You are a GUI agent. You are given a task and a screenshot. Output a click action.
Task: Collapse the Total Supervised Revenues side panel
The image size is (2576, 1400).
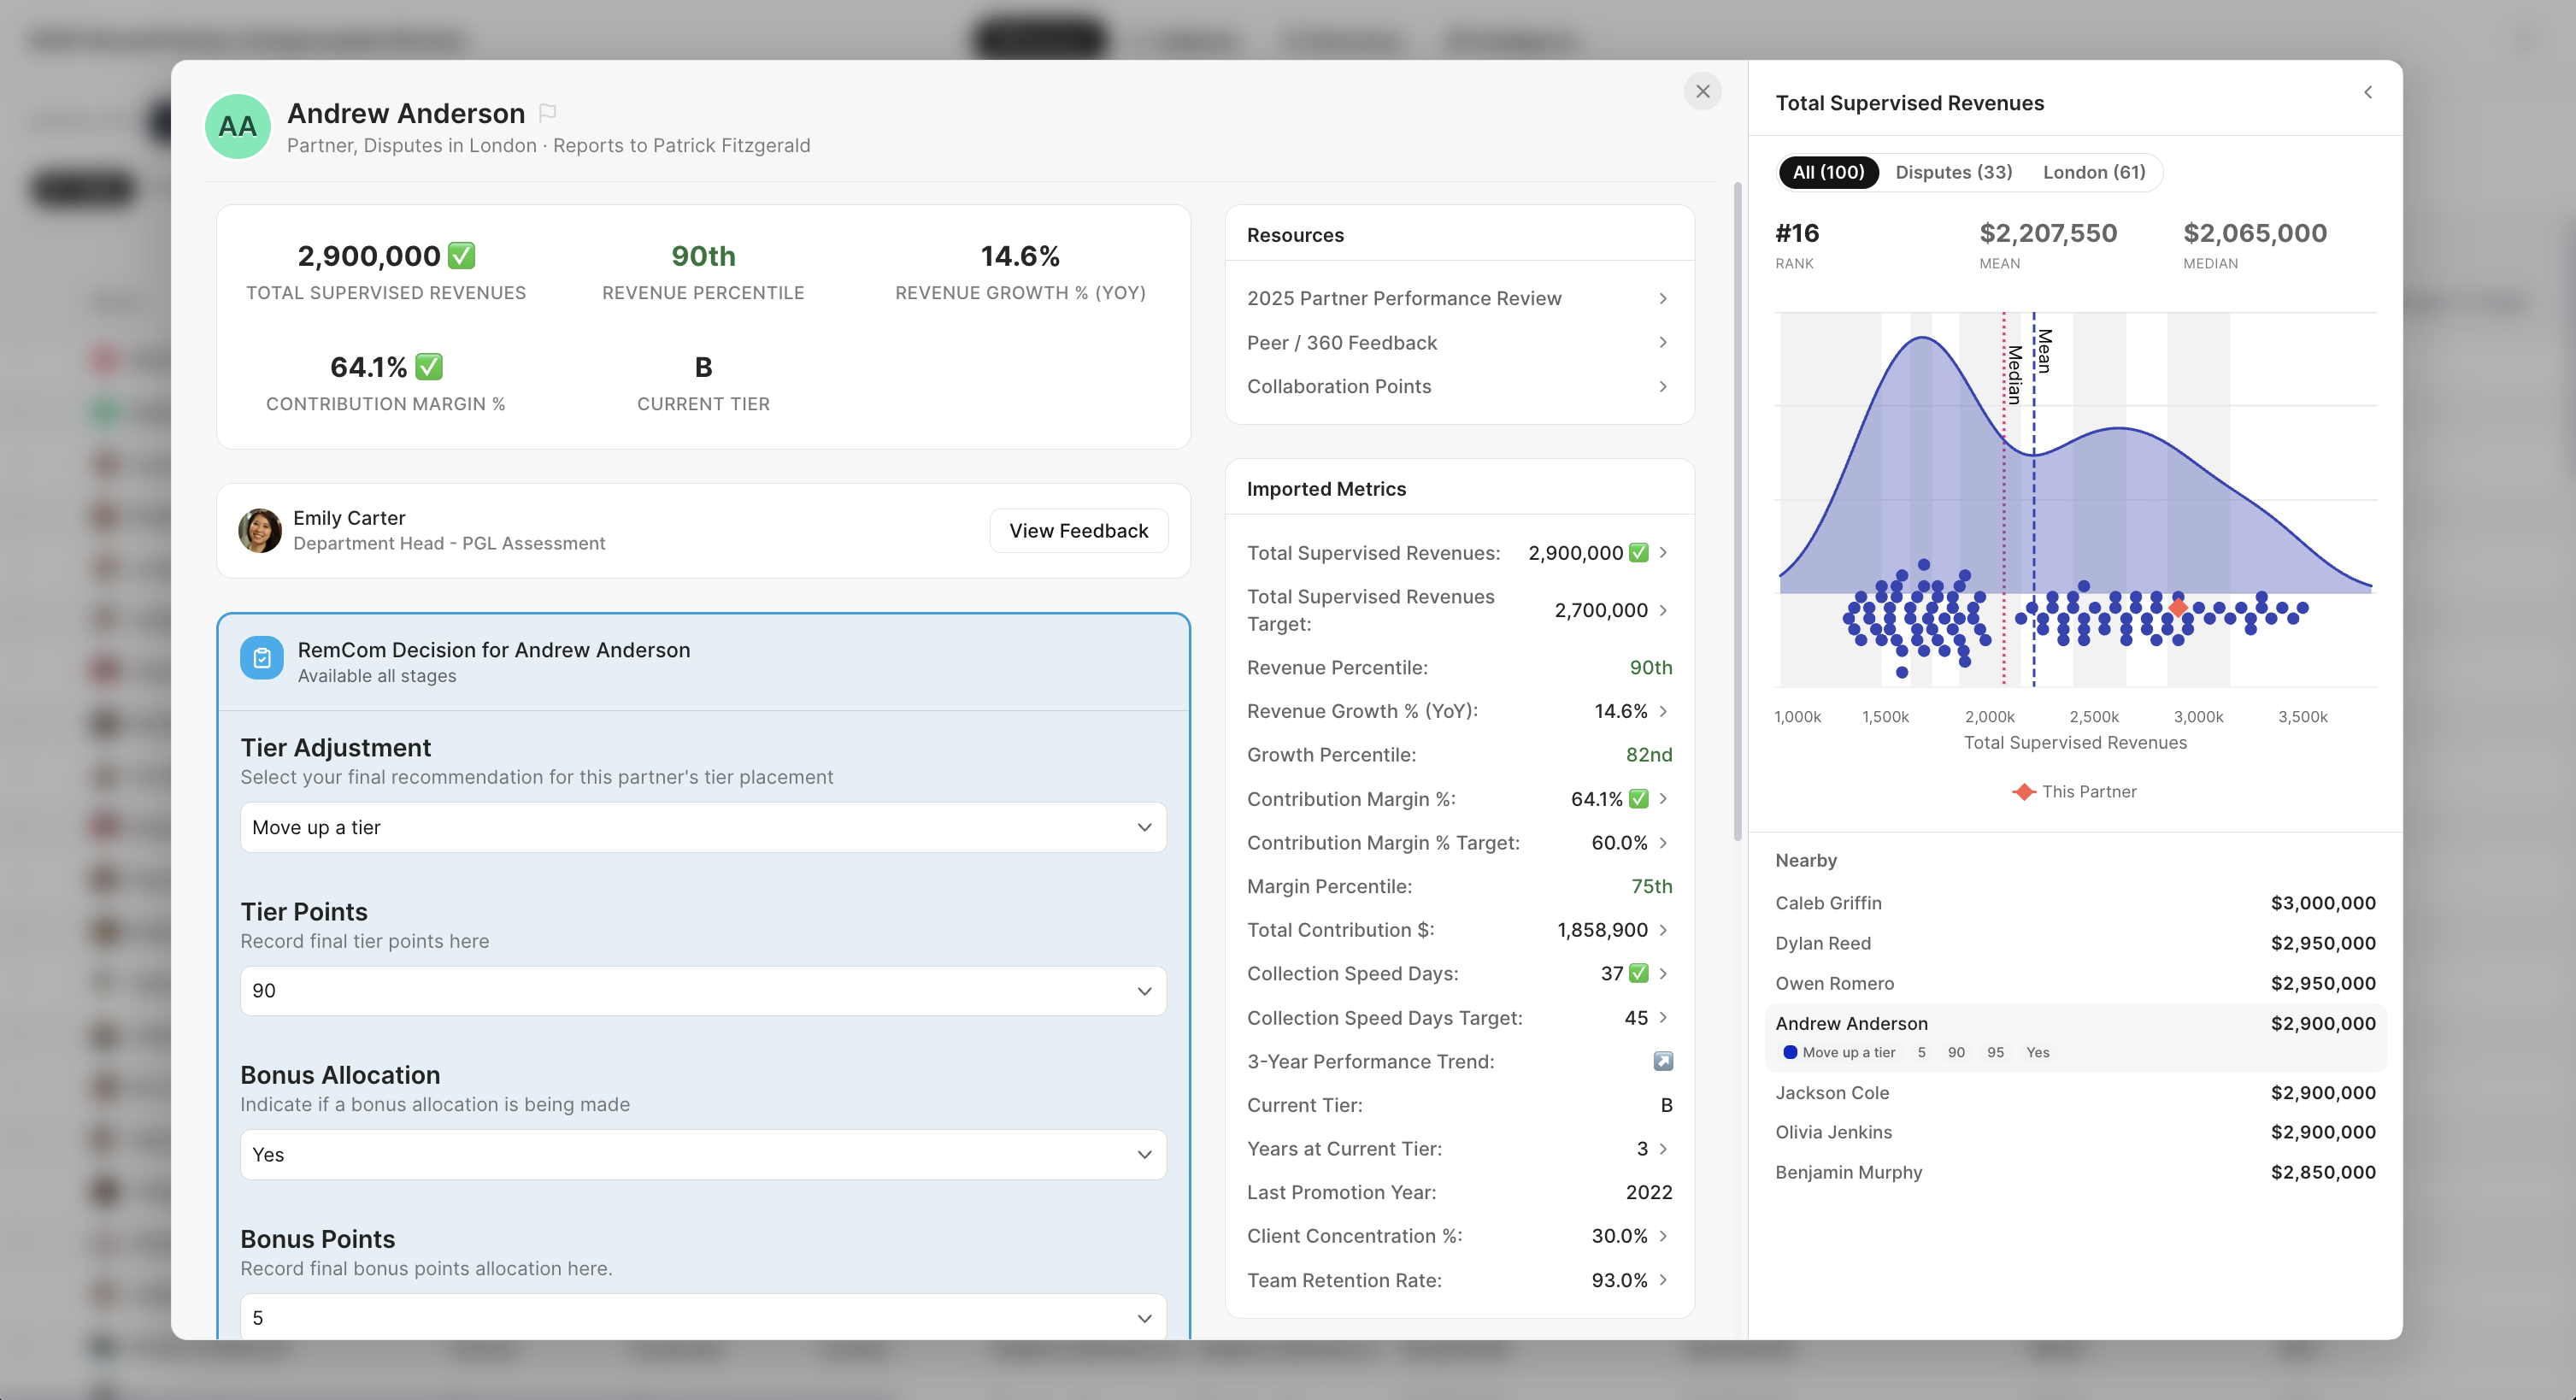[x=2368, y=92]
